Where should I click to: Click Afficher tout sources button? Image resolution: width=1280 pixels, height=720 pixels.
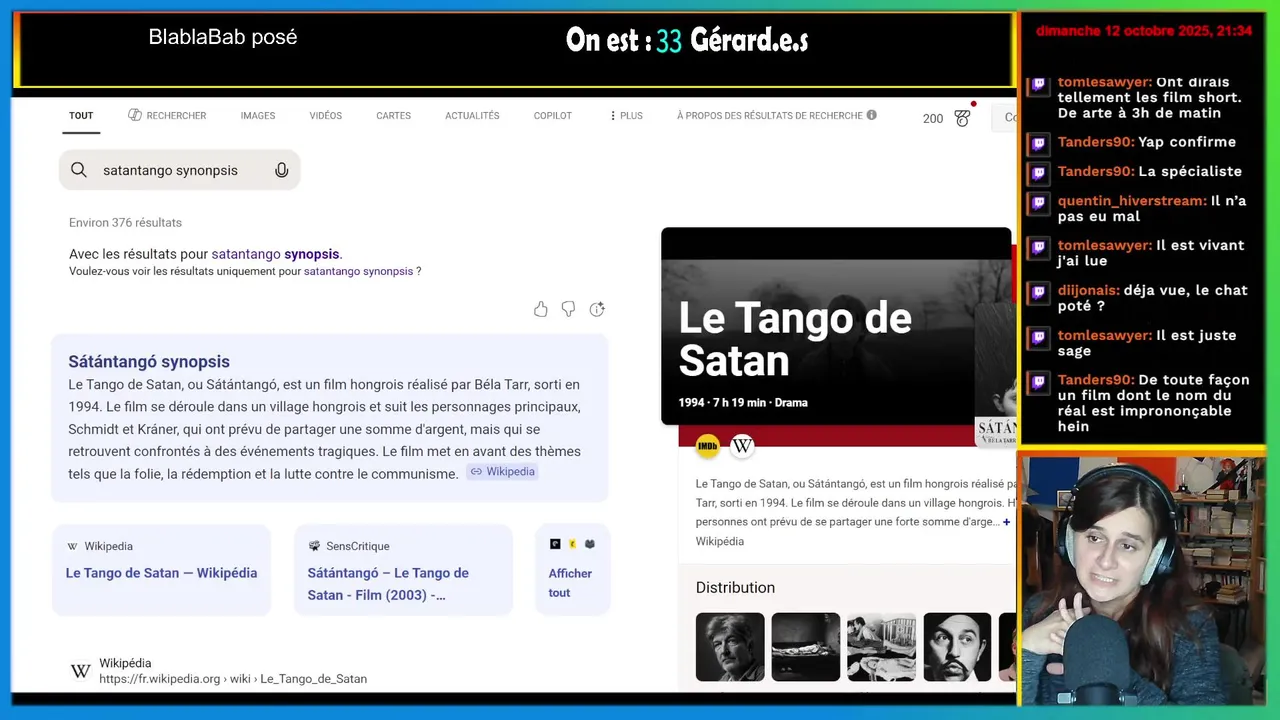pos(572,570)
